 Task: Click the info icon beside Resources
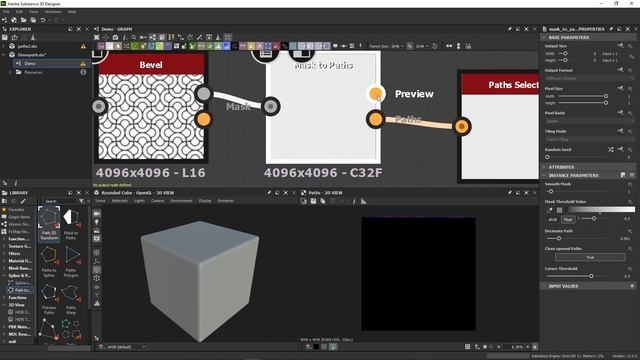pos(83,72)
